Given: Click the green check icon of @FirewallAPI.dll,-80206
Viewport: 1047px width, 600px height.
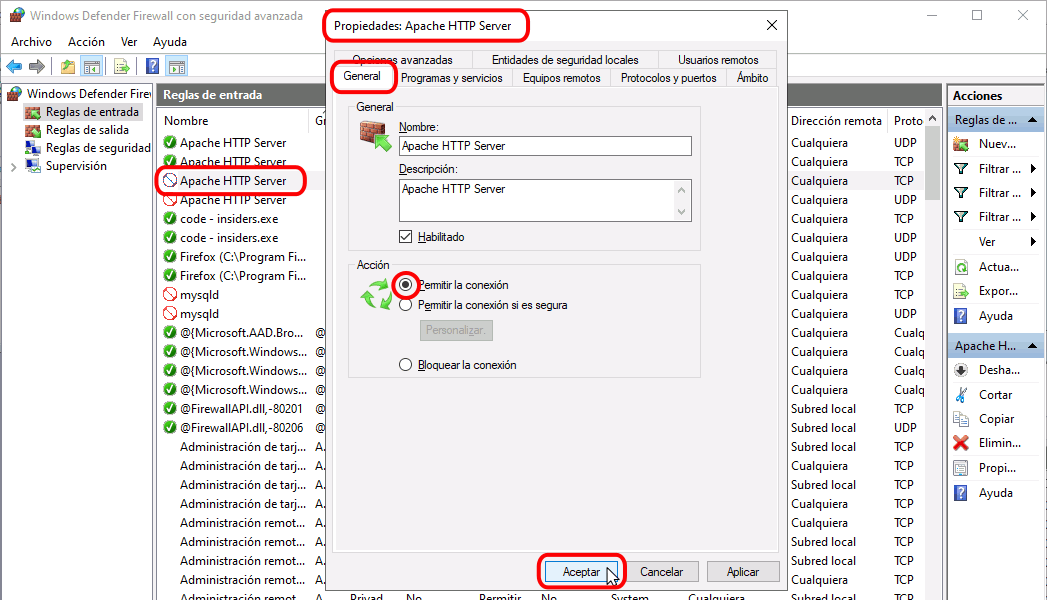Looking at the screenshot, I should tap(170, 428).
